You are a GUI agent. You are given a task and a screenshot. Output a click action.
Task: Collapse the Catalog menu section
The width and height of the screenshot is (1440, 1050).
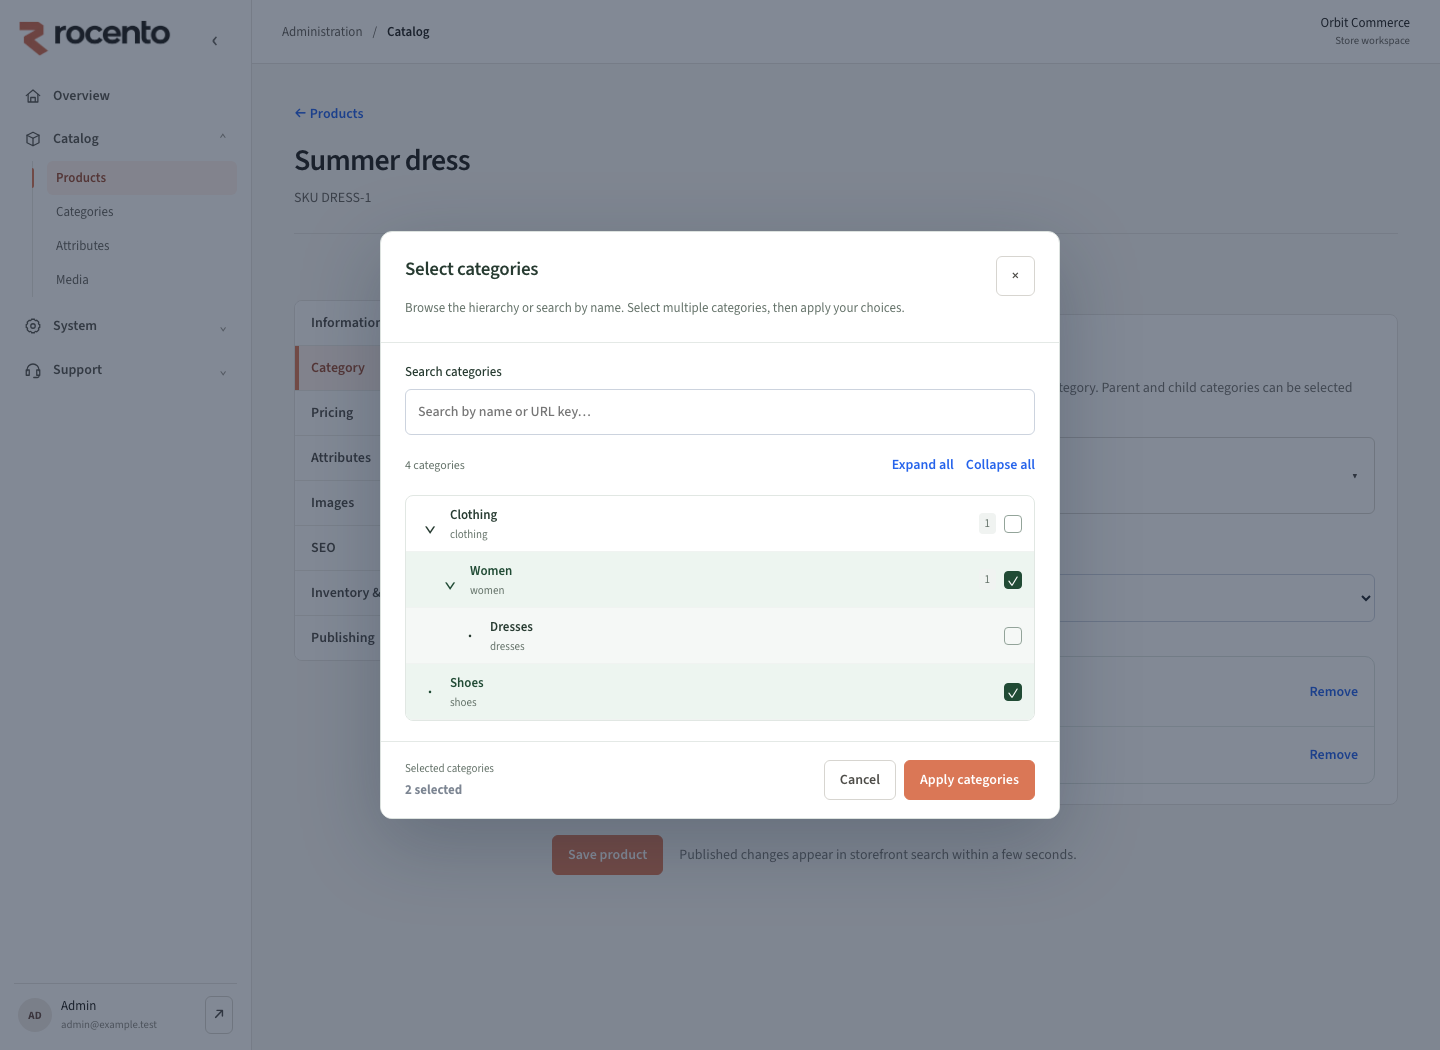coord(223,137)
